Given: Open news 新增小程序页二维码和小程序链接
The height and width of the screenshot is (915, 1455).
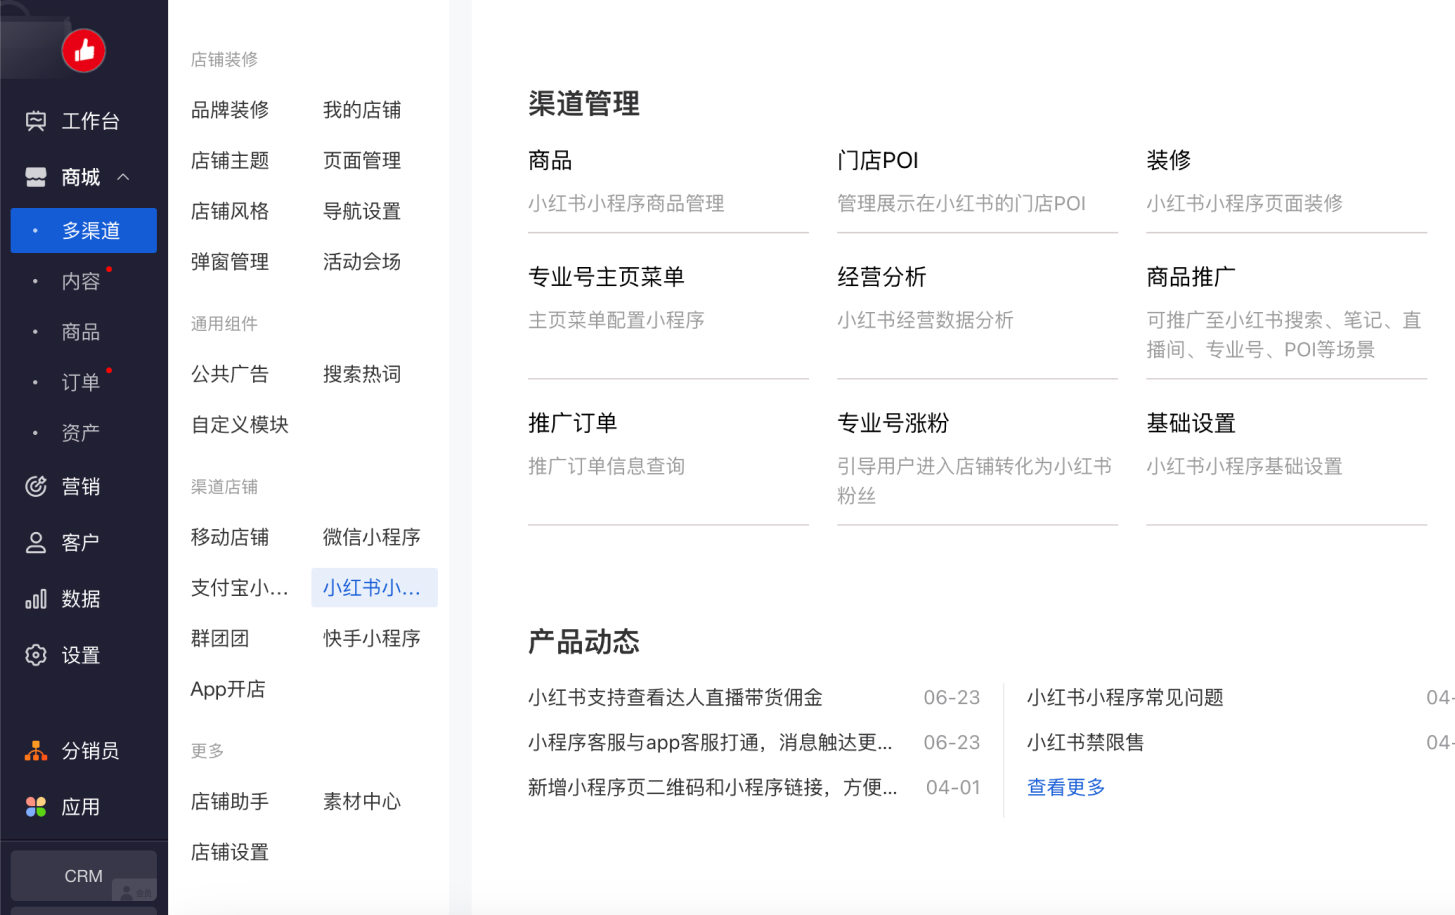Looking at the screenshot, I should pyautogui.click(x=712, y=787).
